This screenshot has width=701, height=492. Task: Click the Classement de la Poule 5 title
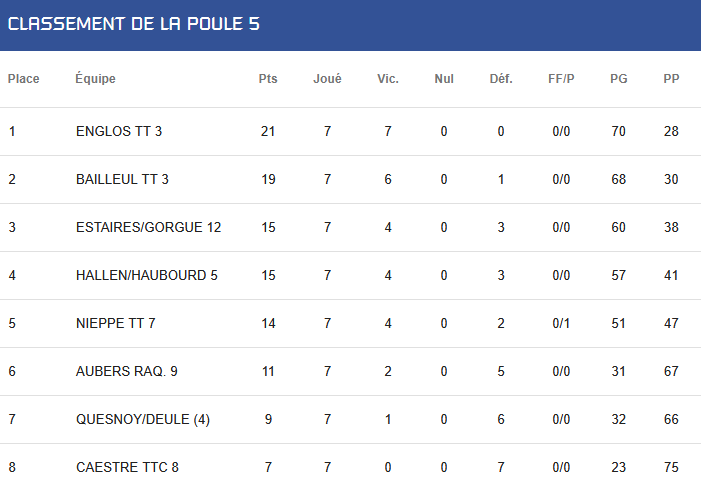[x=134, y=24]
